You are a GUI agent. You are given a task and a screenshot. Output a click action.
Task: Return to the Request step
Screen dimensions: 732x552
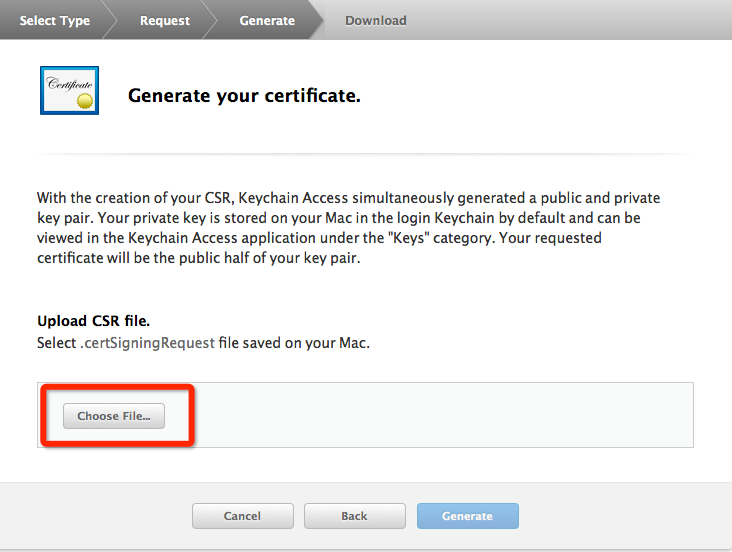164,21
